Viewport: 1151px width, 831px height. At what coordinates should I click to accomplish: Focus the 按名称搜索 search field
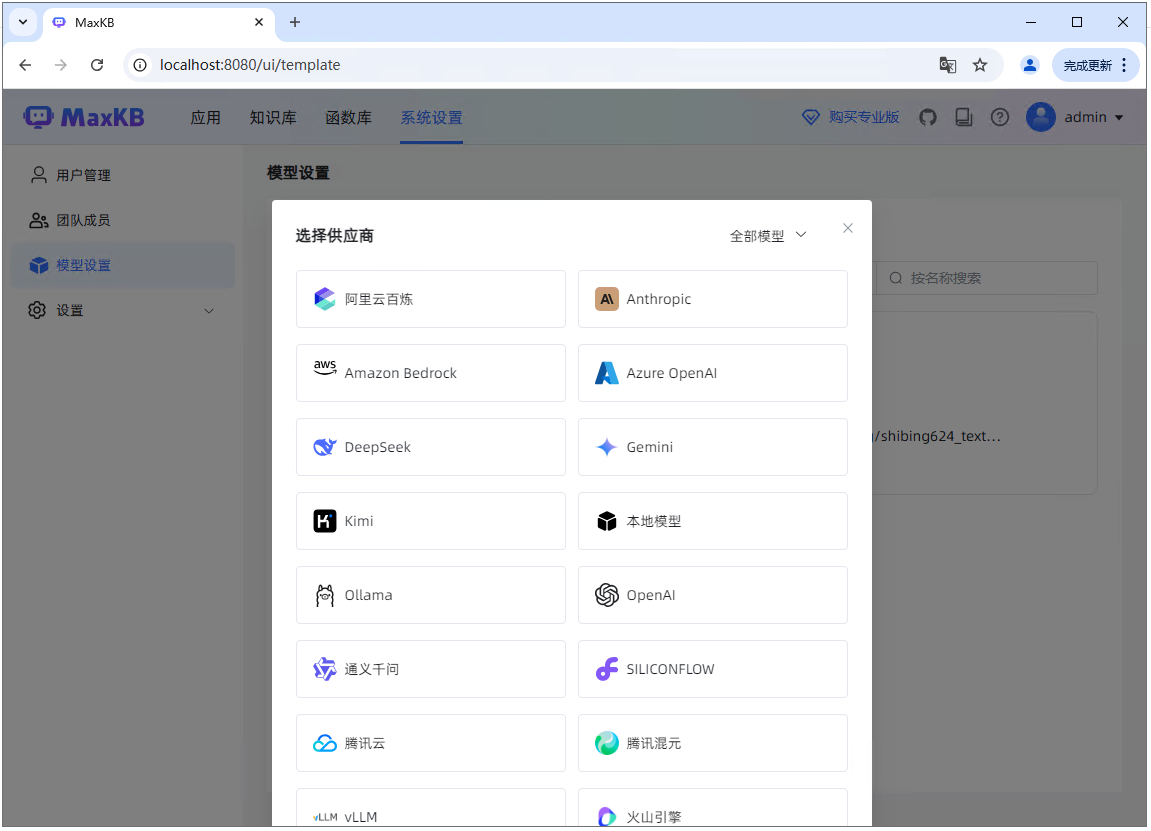coord(987,278)
